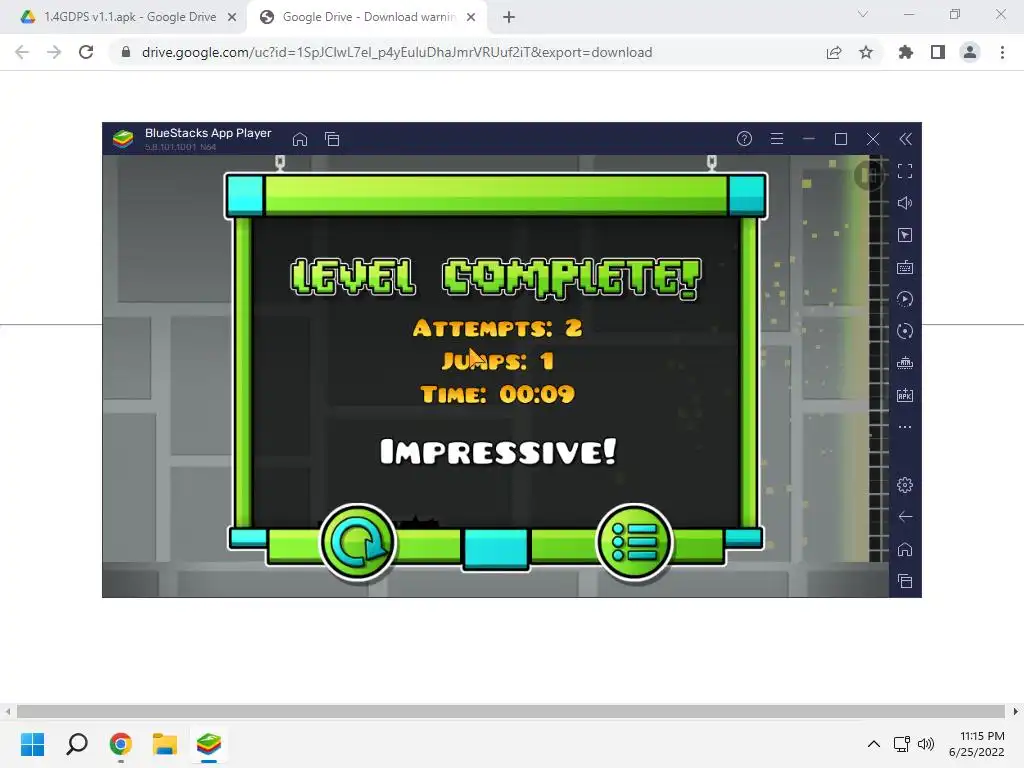Toggle Chrome side panel
Viewport: 1024px width, 768px height.
(938, 52)
